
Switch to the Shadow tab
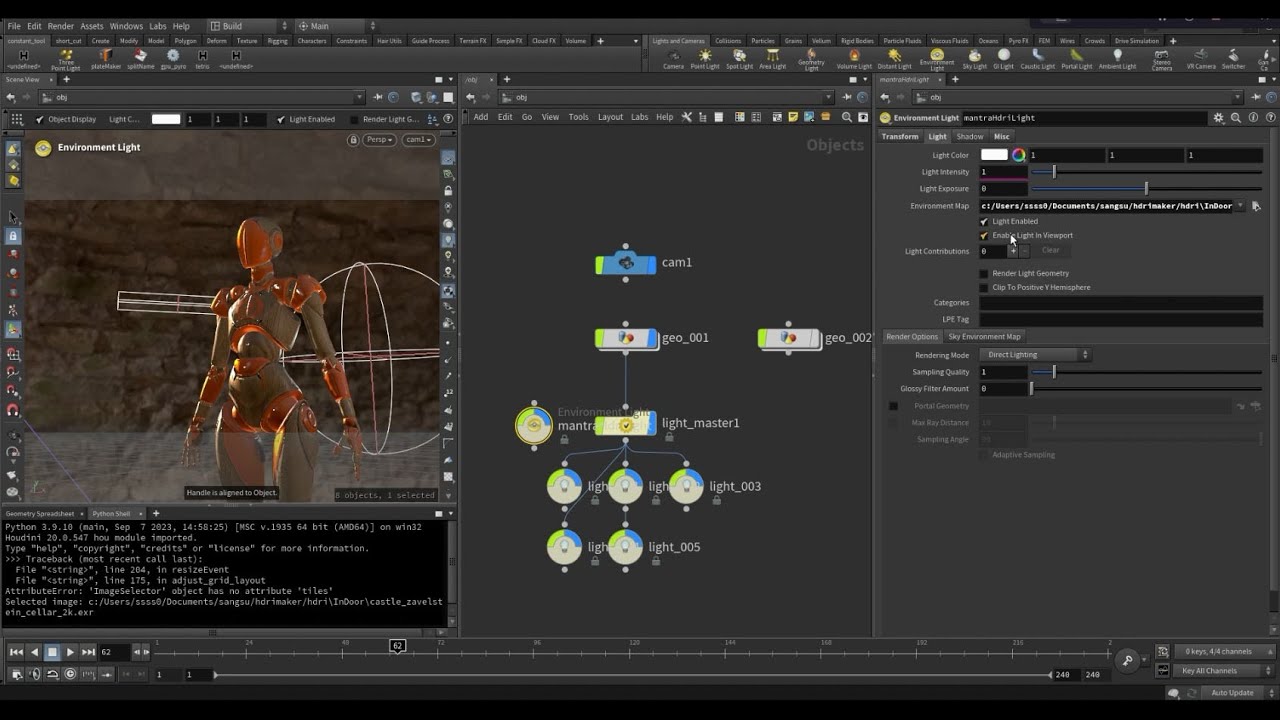969,136
